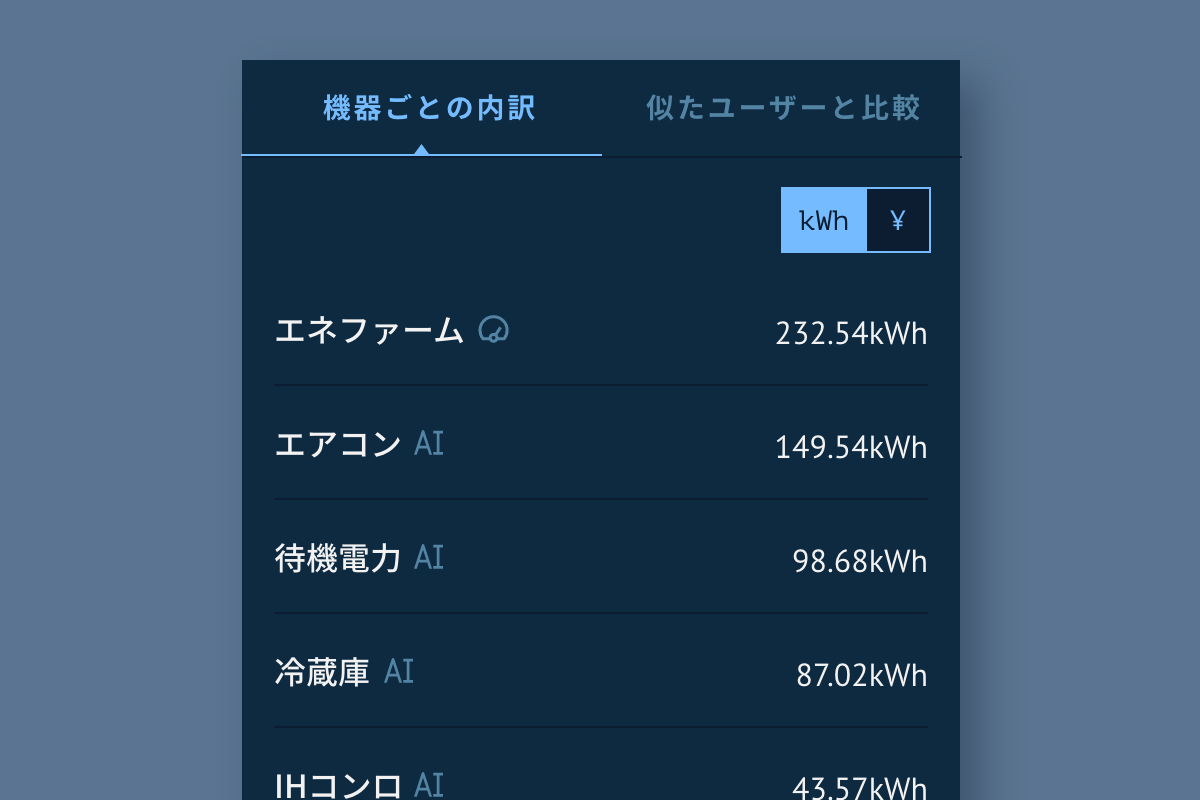Click the AI badge next to 冷蔵庫
This screenshot has width=1200, height=800.
tap(399, 671)
